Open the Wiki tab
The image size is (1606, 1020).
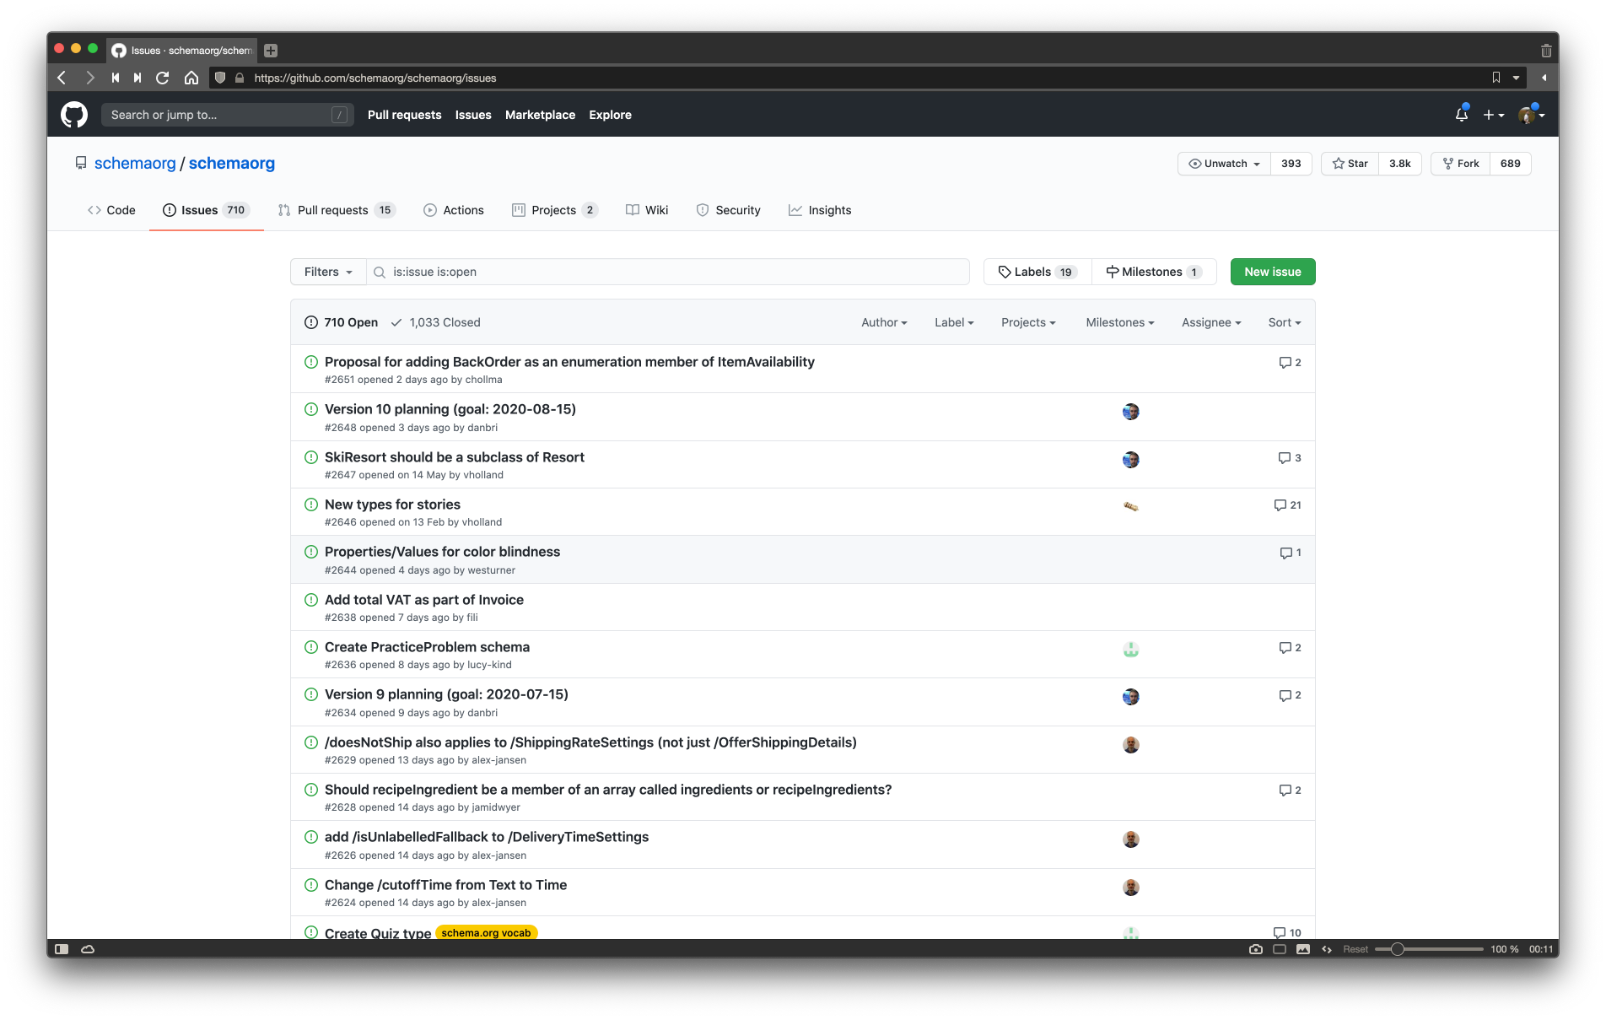[x=646, y=210]
